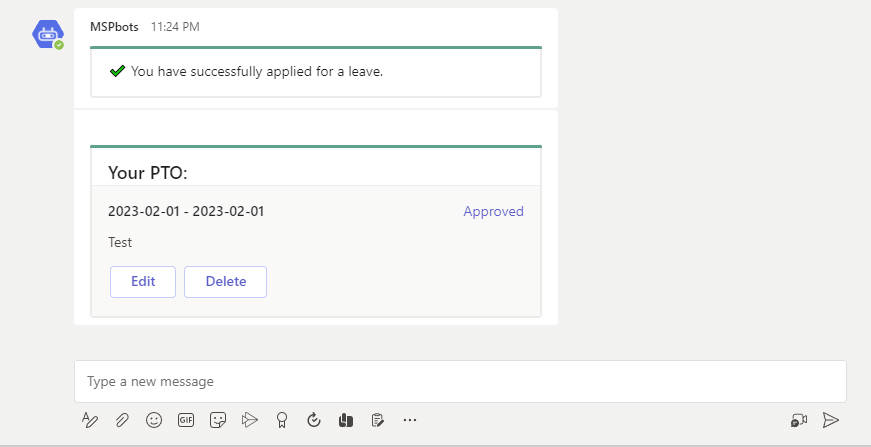Click the Edit button on PTO card
The width and height of the screenshot is (871, 447).
tap(143, 282)
